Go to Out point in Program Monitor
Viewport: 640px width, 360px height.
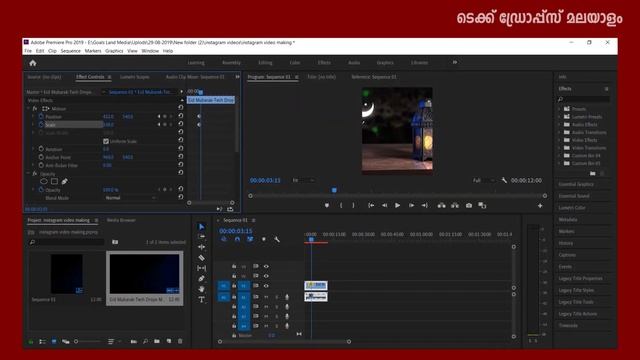coord(424,205)
